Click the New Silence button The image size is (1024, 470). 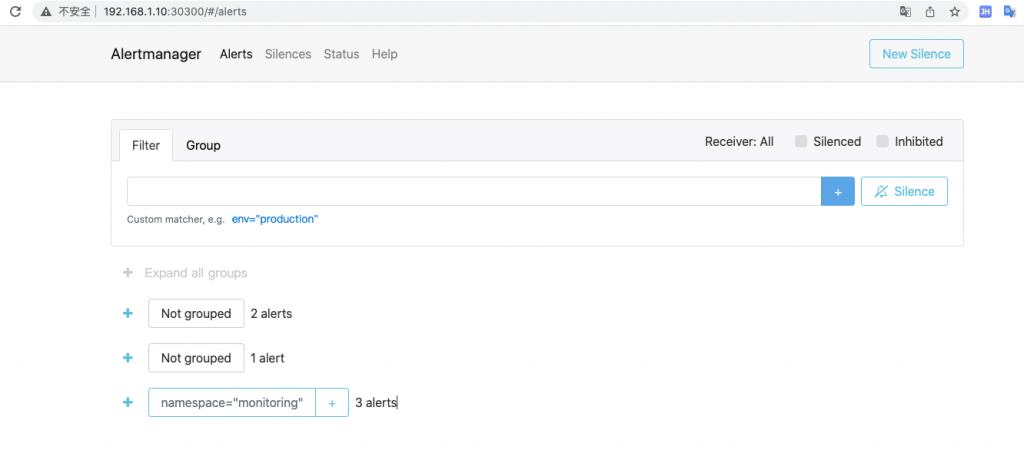tap(916, 54)
